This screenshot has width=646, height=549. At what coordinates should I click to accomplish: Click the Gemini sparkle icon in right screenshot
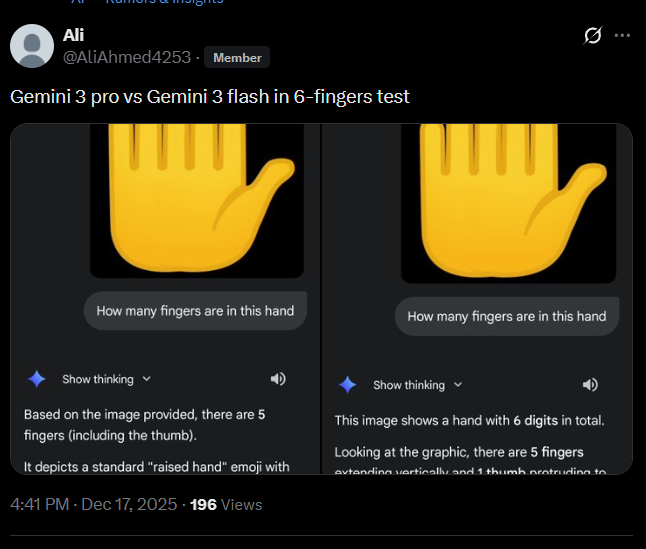348,385
